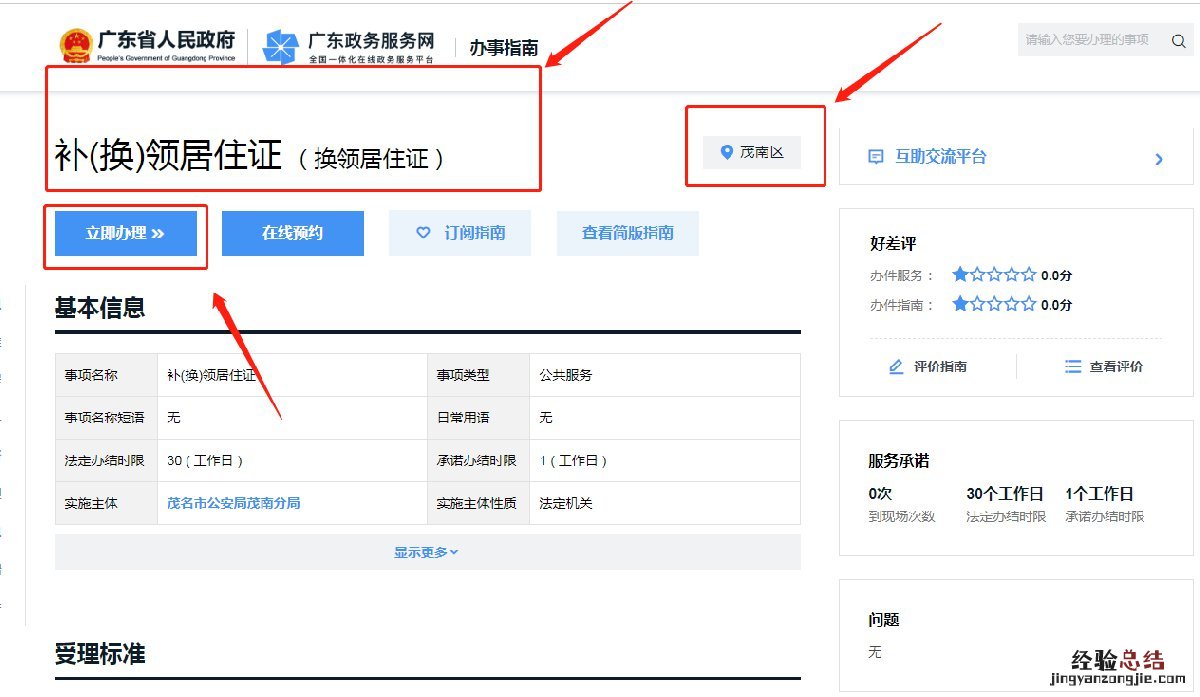Click the 查看简版指南 button
Image resolution: width=1200 pixels, height=697 pixels.
coord(628,233)
